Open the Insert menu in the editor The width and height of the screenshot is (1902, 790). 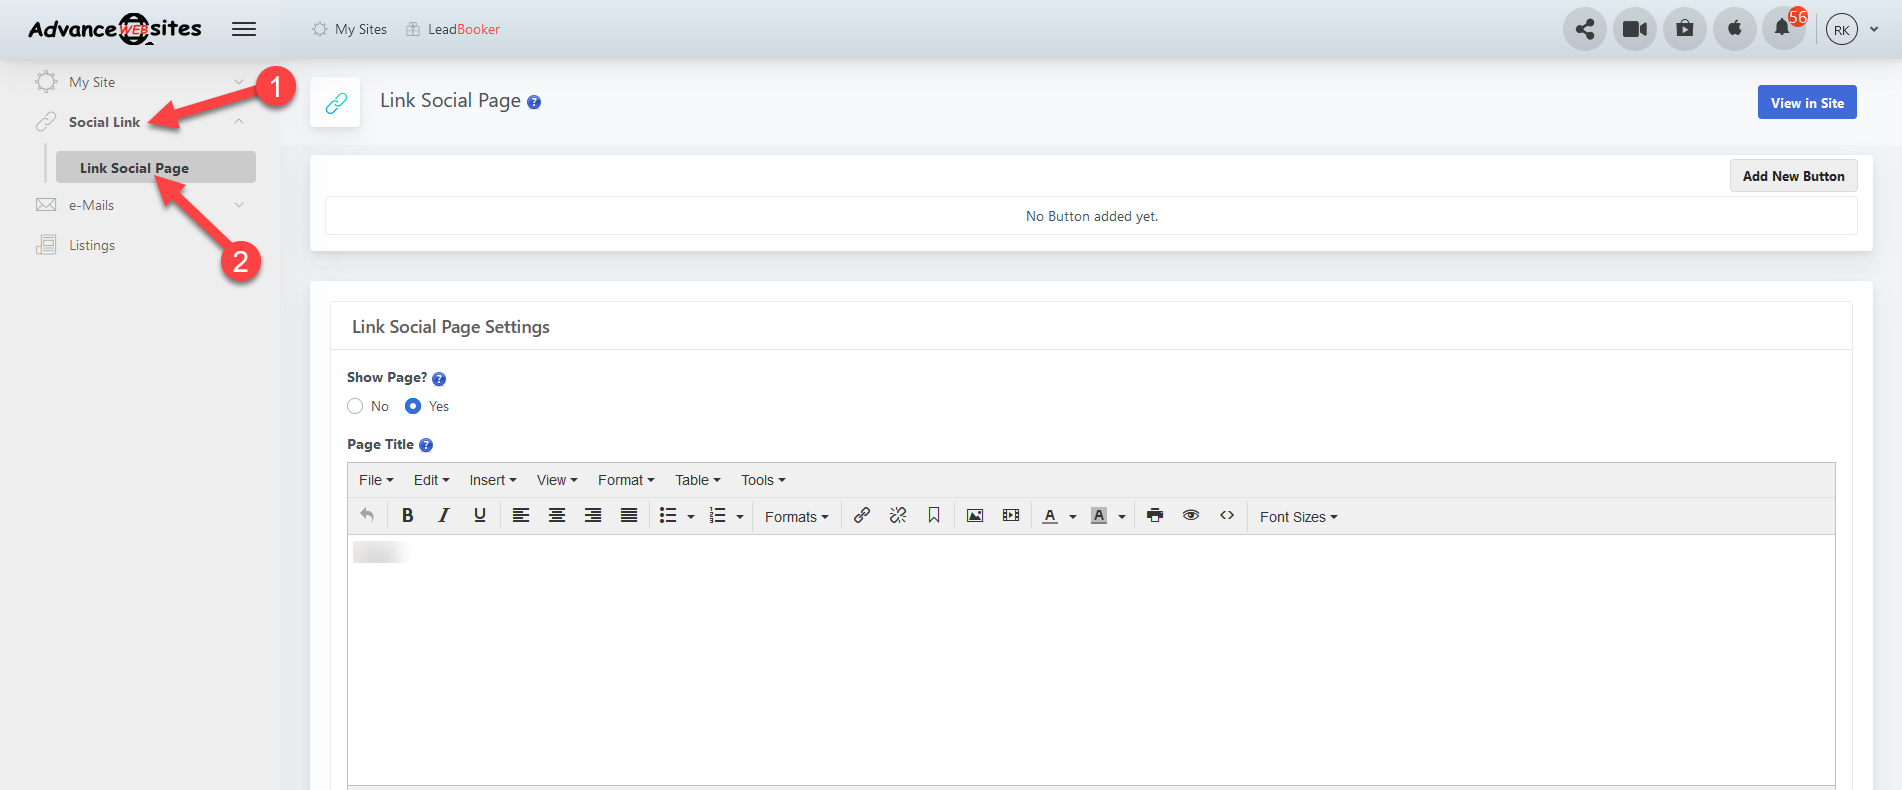pyautogui.click(x=492, y=480)
